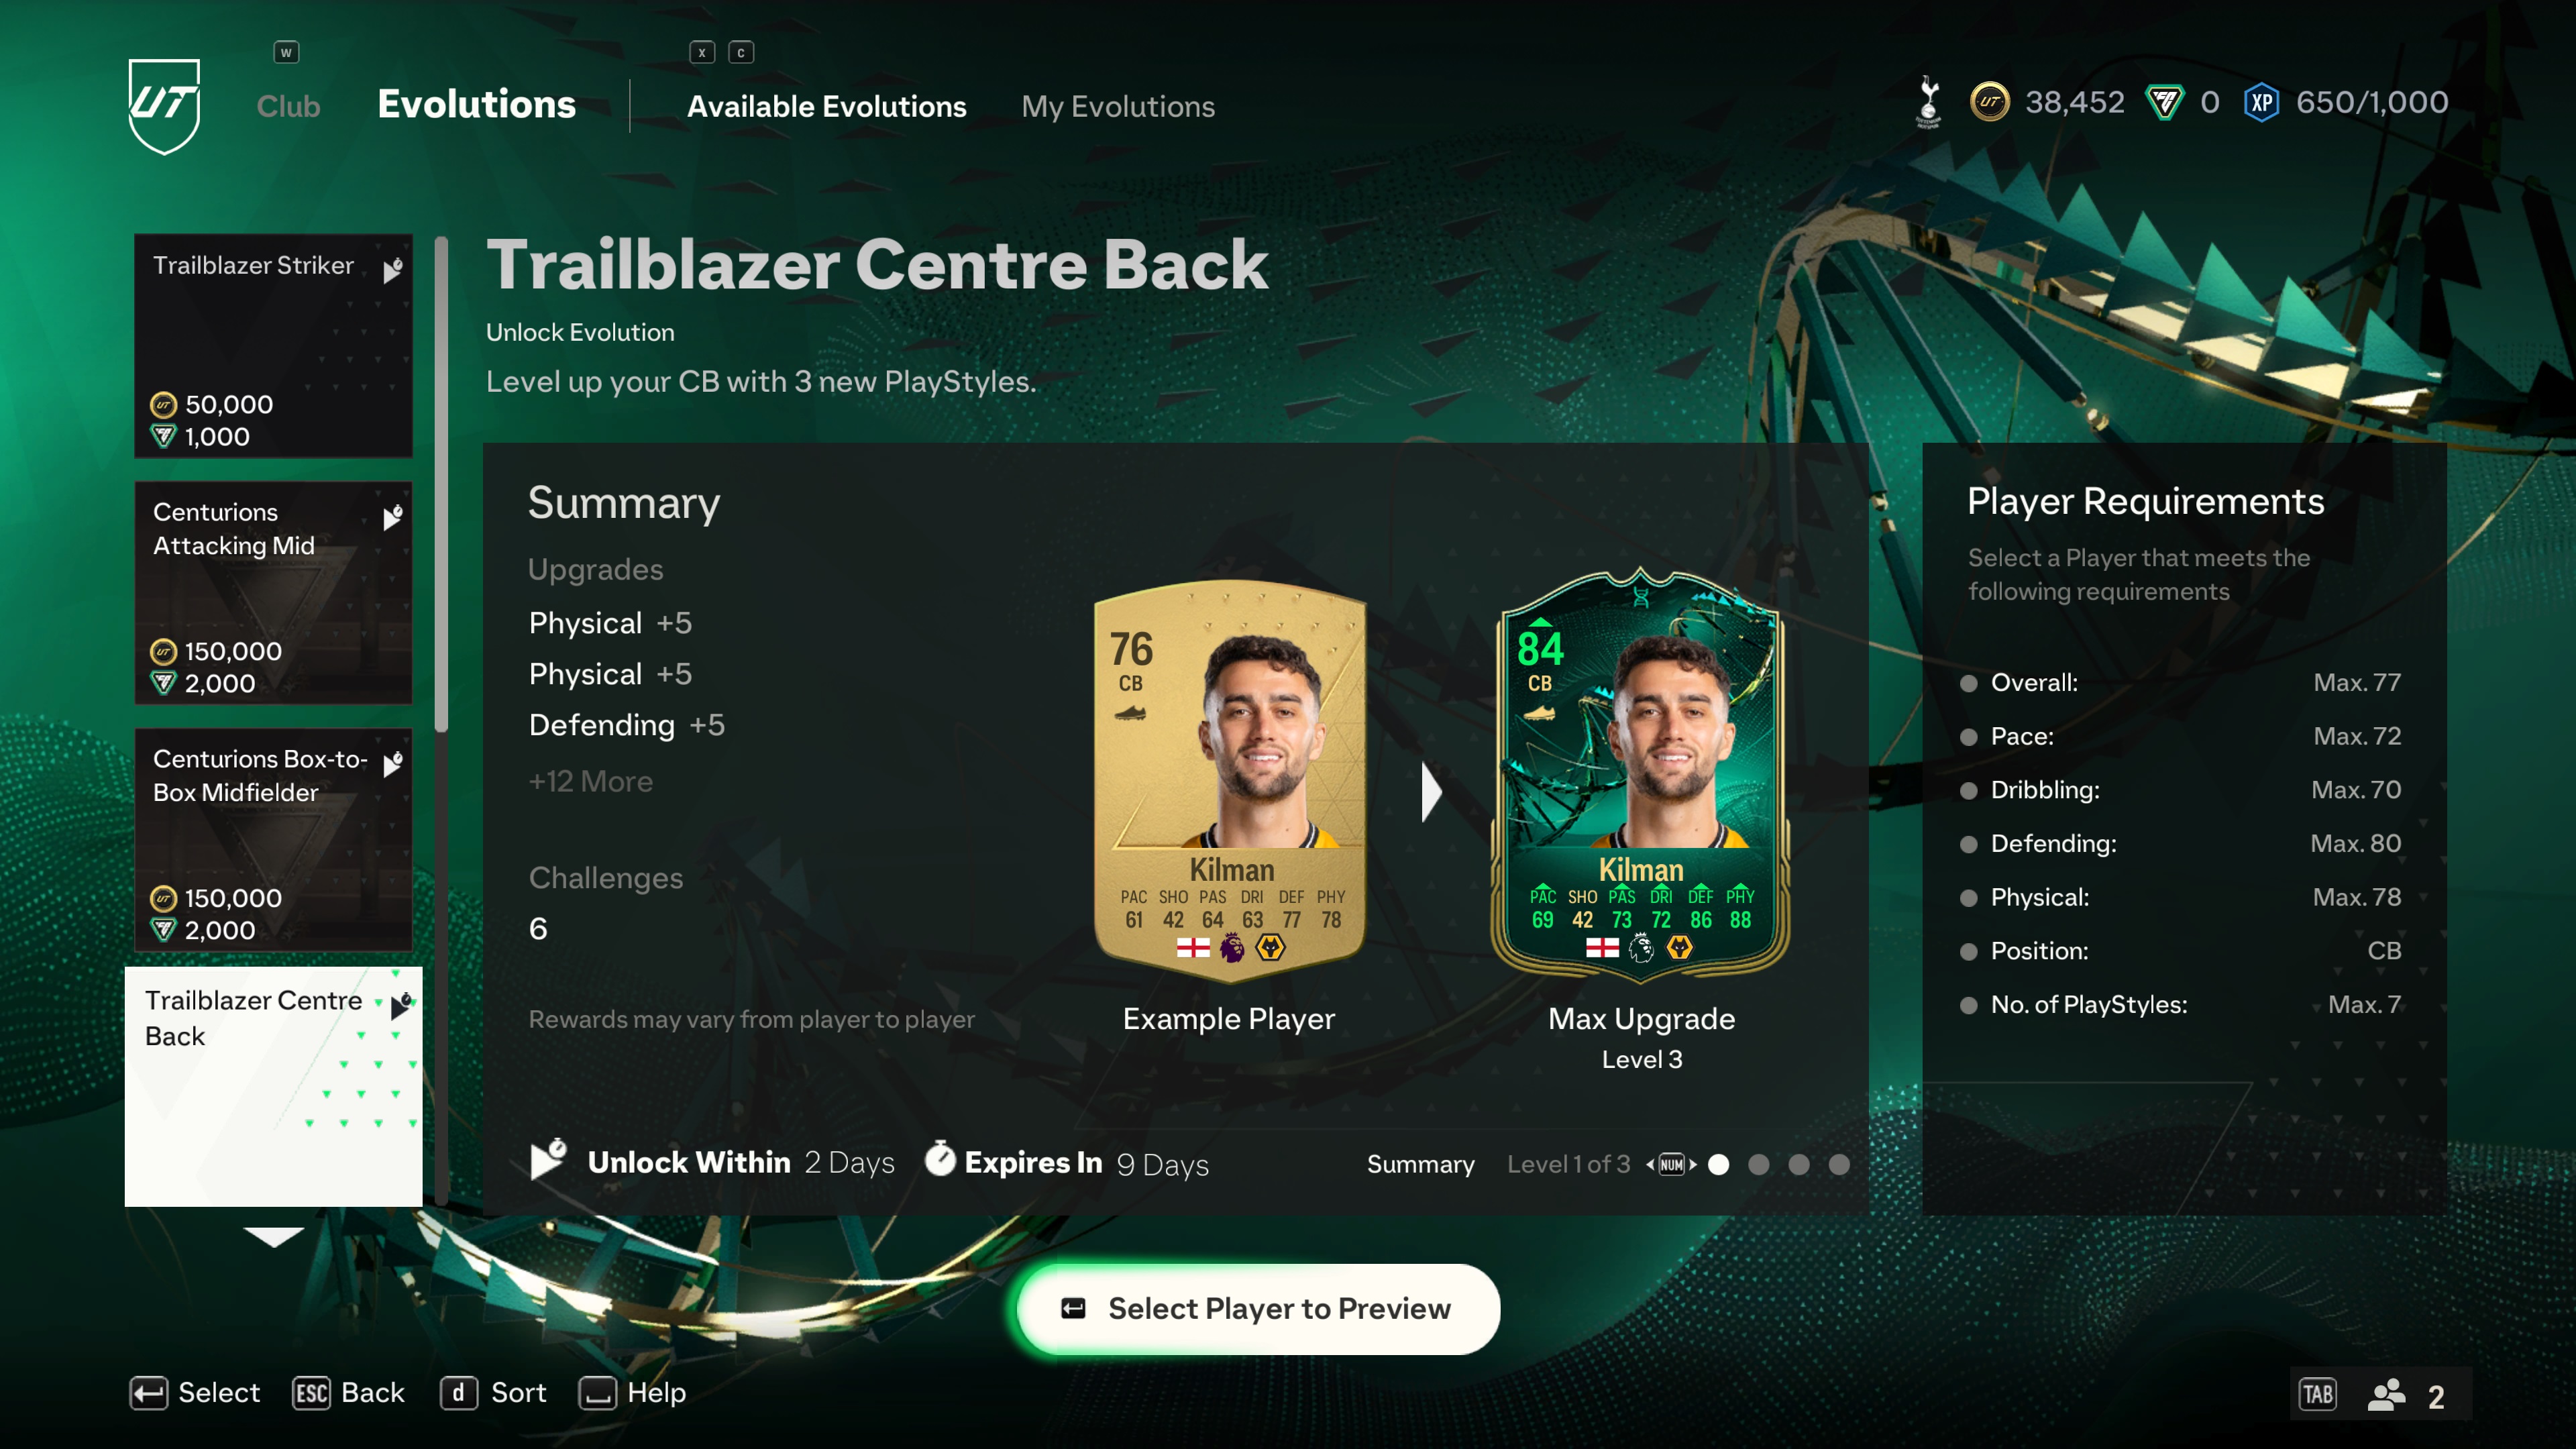Switch to My Evolutions tab

1118,106
